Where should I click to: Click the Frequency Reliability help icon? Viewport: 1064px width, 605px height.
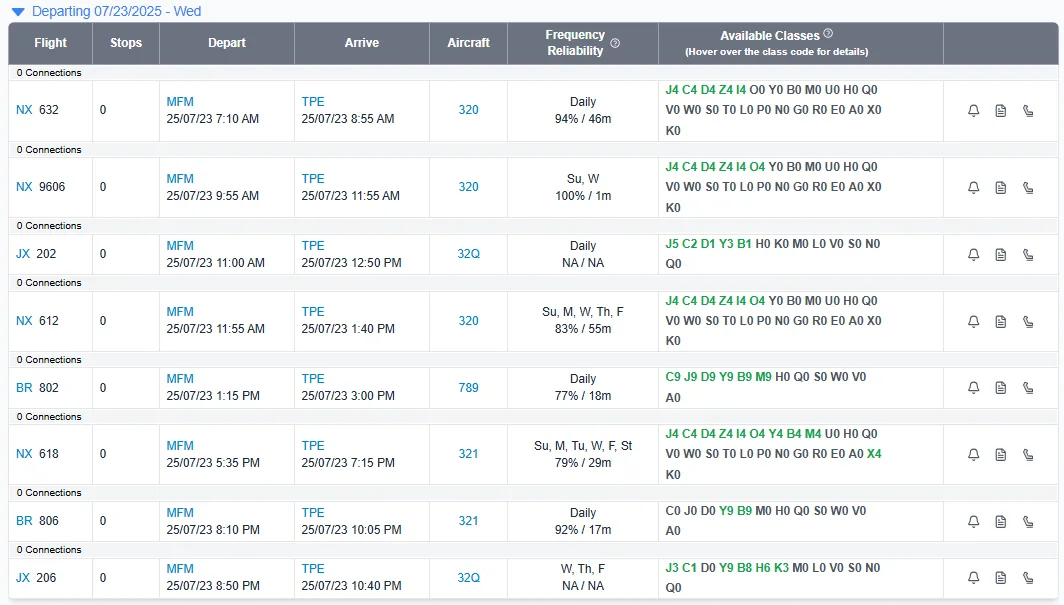click(615, 43)
